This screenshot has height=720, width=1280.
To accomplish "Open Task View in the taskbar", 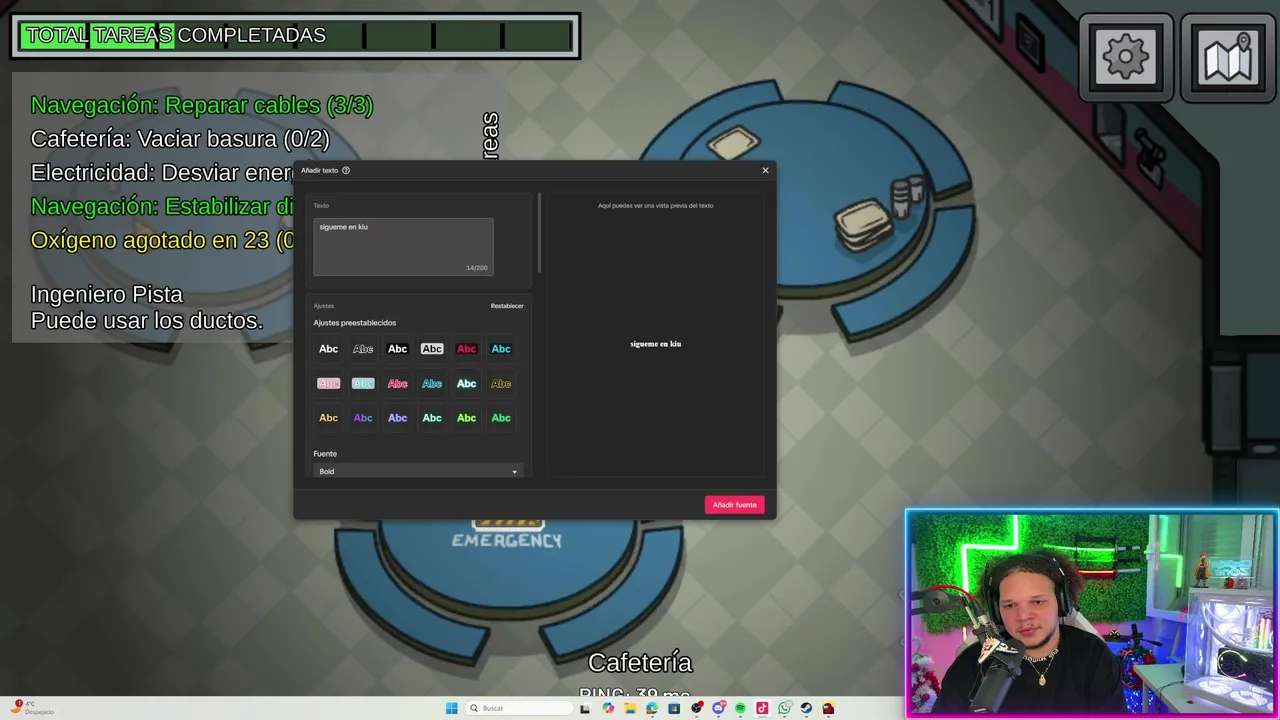I will (585, 708).
